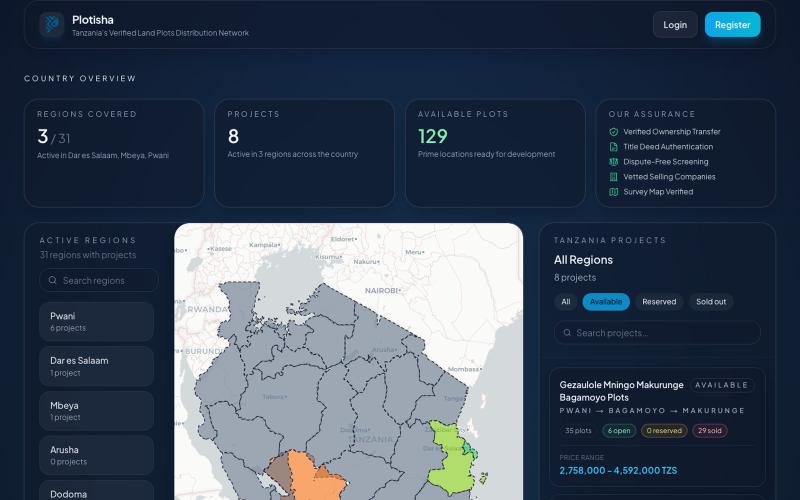Click the PWANI → BAGAMOYO → MAKURUNGE breadcrumb
Viewport: 800px width, 500px height.
point(652,411)
